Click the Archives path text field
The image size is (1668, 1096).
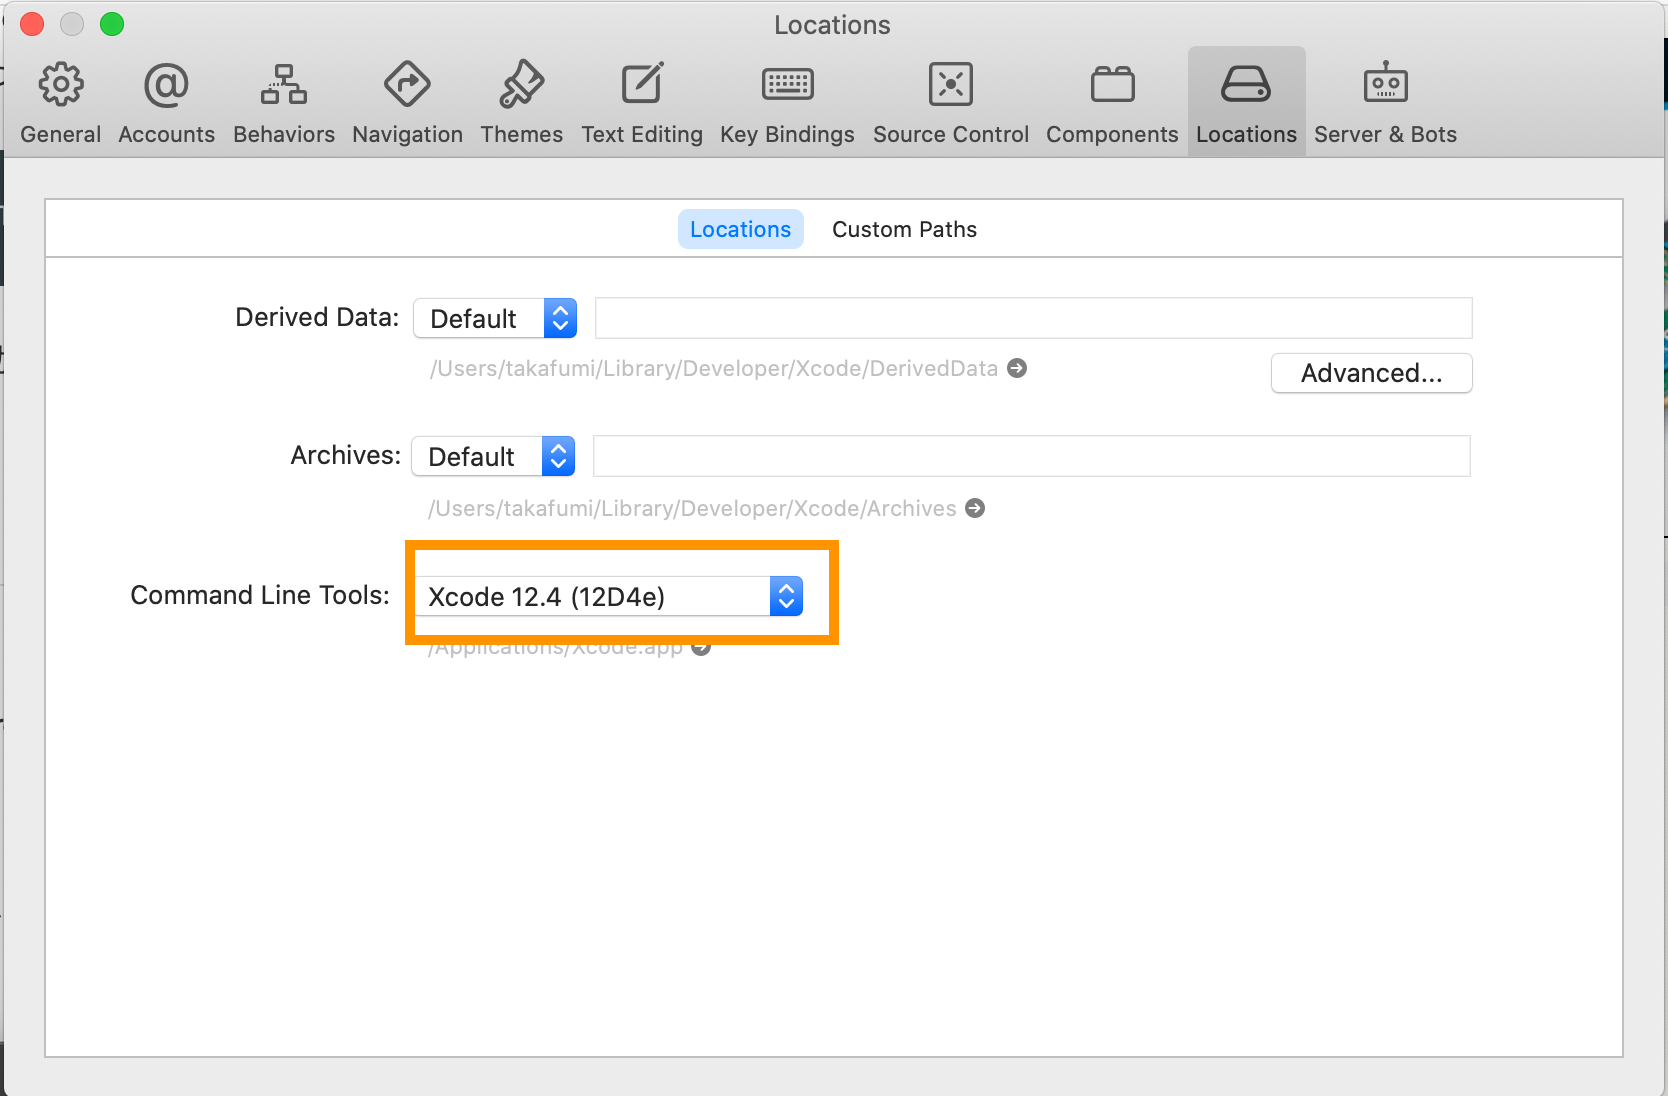[x=1031, y=457]
